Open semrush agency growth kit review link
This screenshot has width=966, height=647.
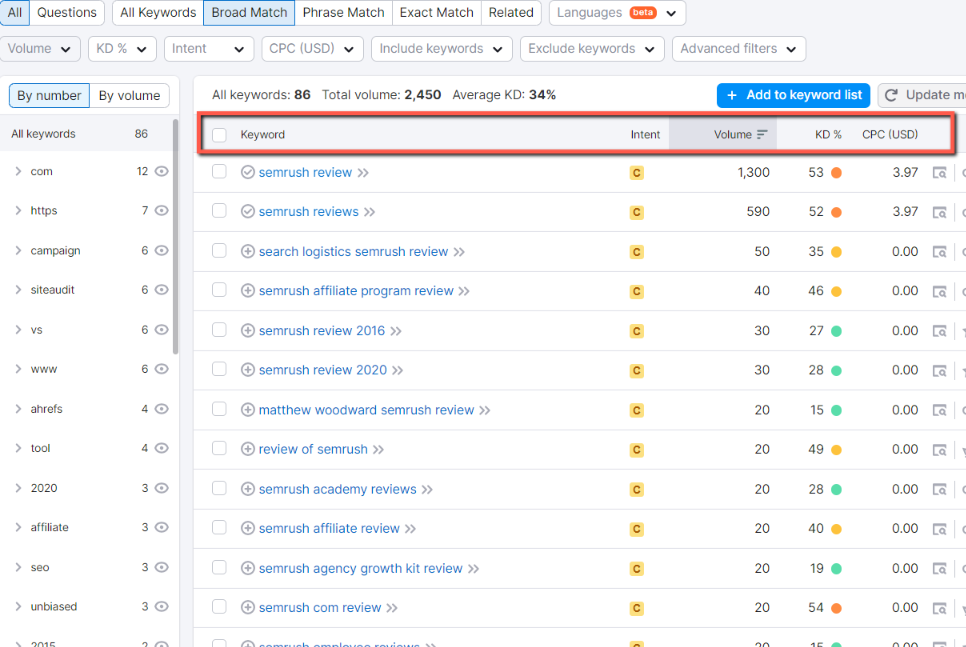pos(360,568)
